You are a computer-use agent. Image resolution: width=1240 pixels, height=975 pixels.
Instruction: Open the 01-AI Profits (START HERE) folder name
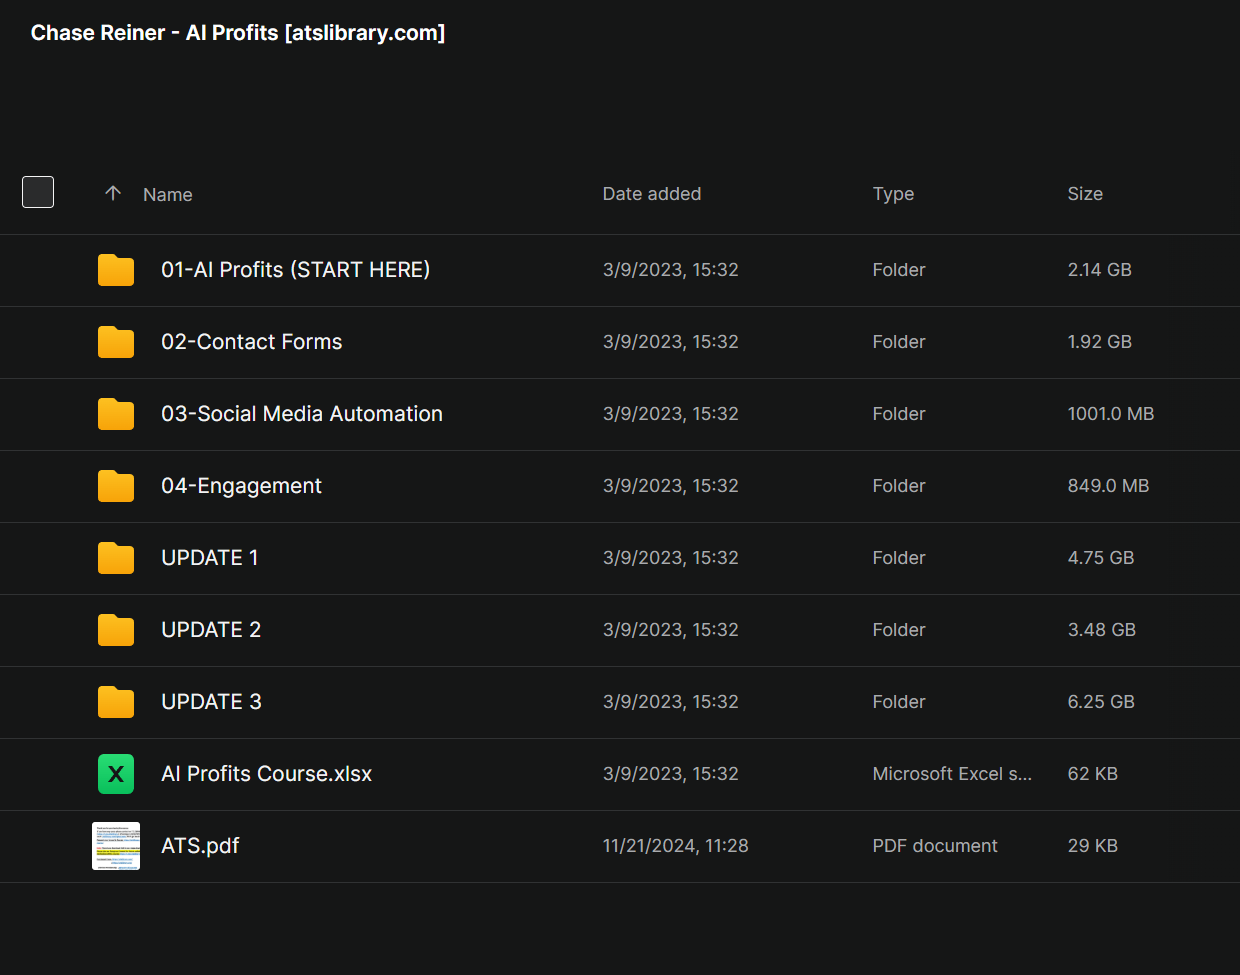(x=296, y=270)
